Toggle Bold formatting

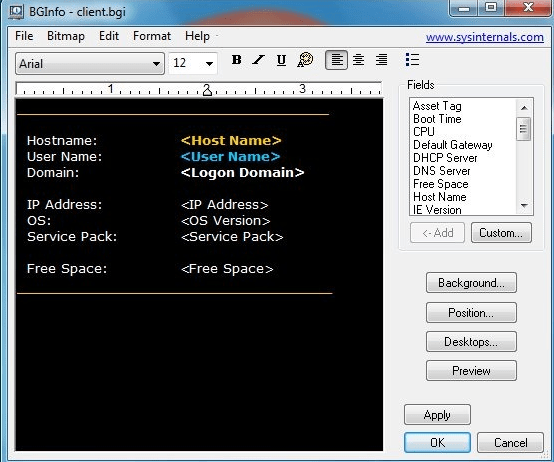[237, 60]
